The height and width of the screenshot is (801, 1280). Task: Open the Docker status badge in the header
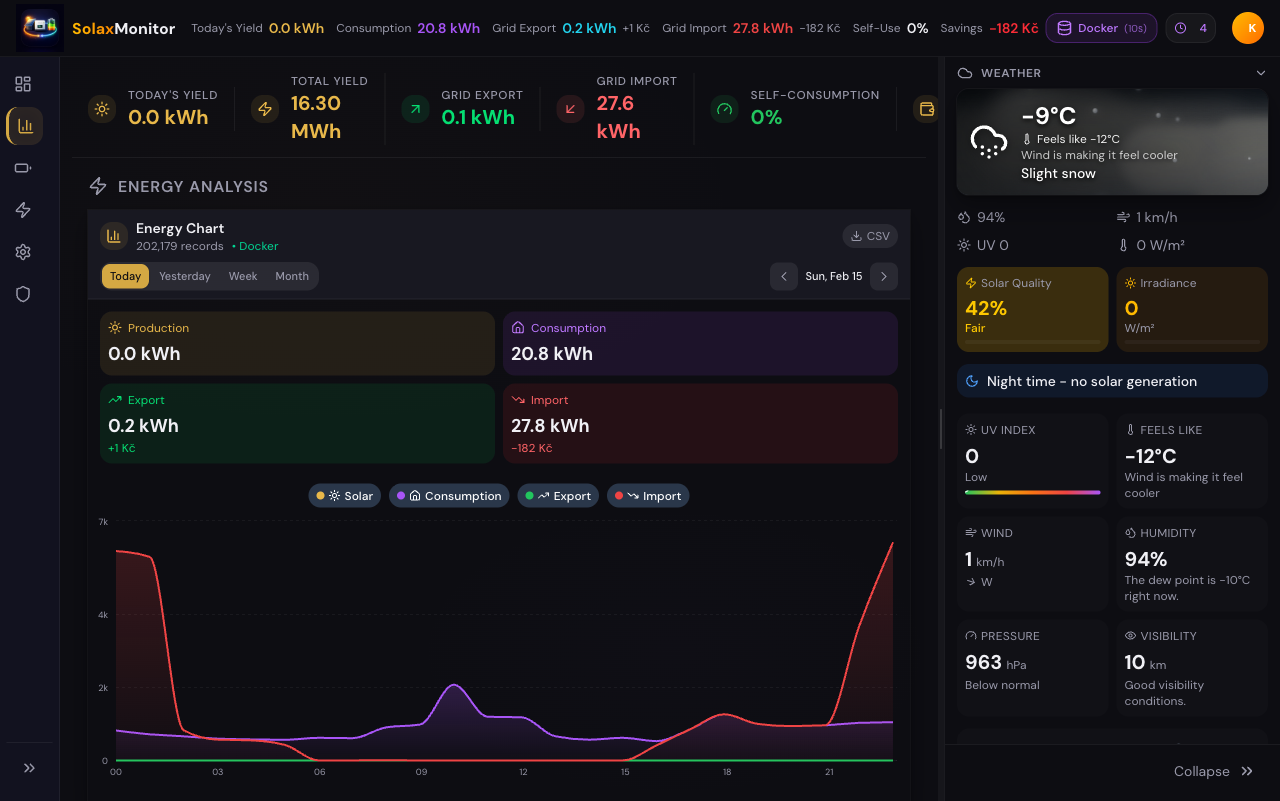coord(1101,28)
